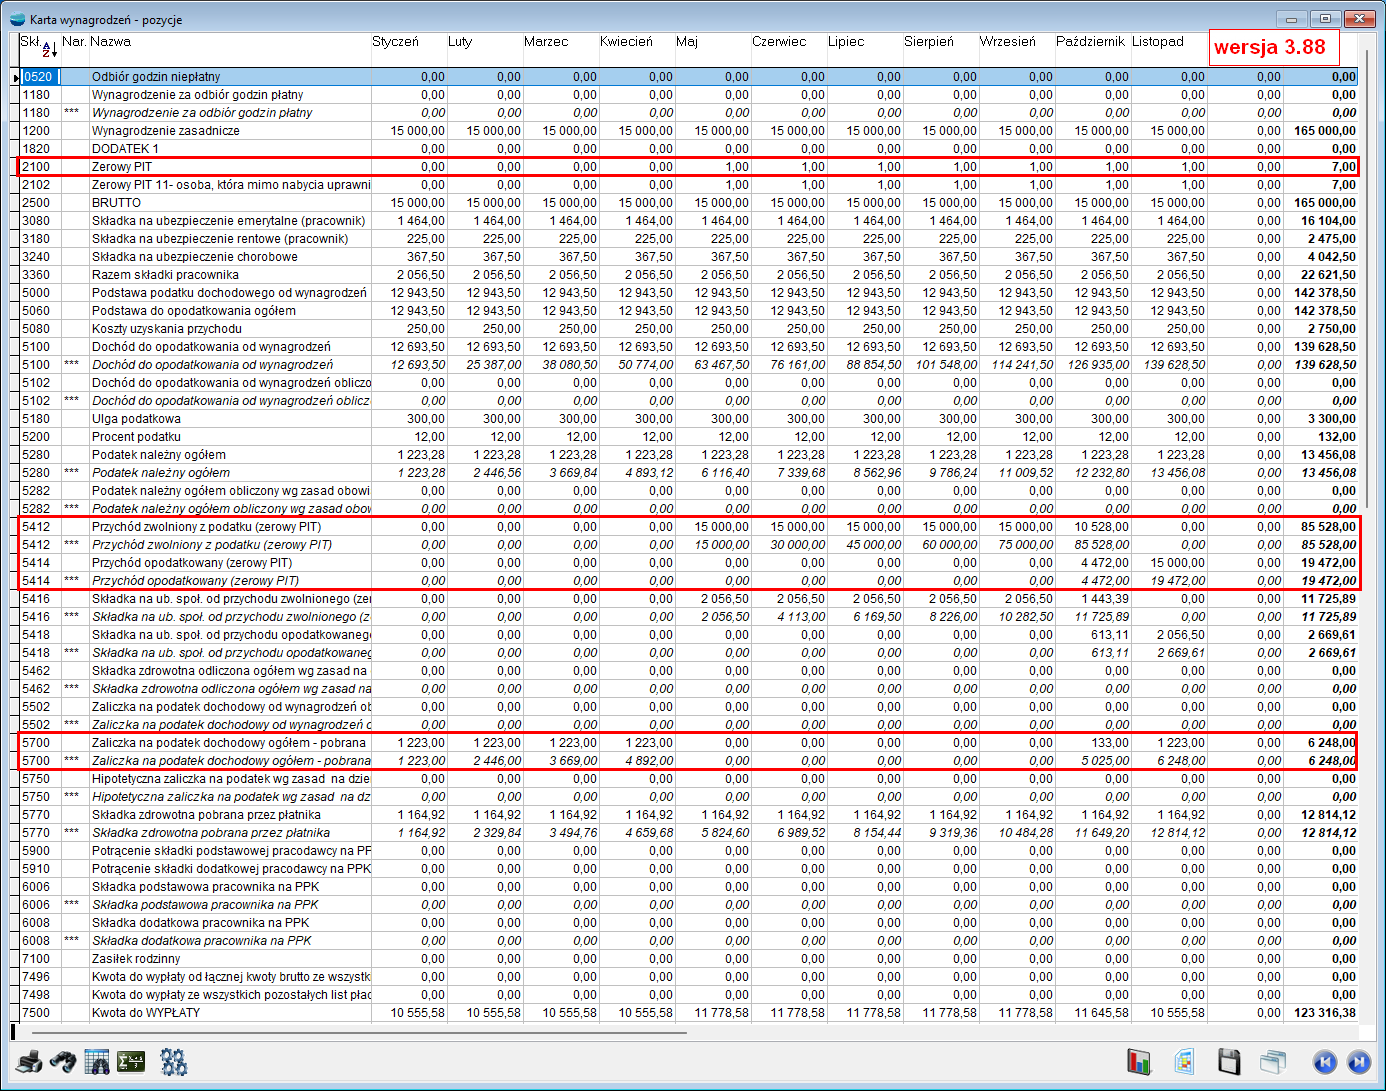Click the cascading windows icon
This screenshot has height=1091, width=1386.
(1273, 1061)
